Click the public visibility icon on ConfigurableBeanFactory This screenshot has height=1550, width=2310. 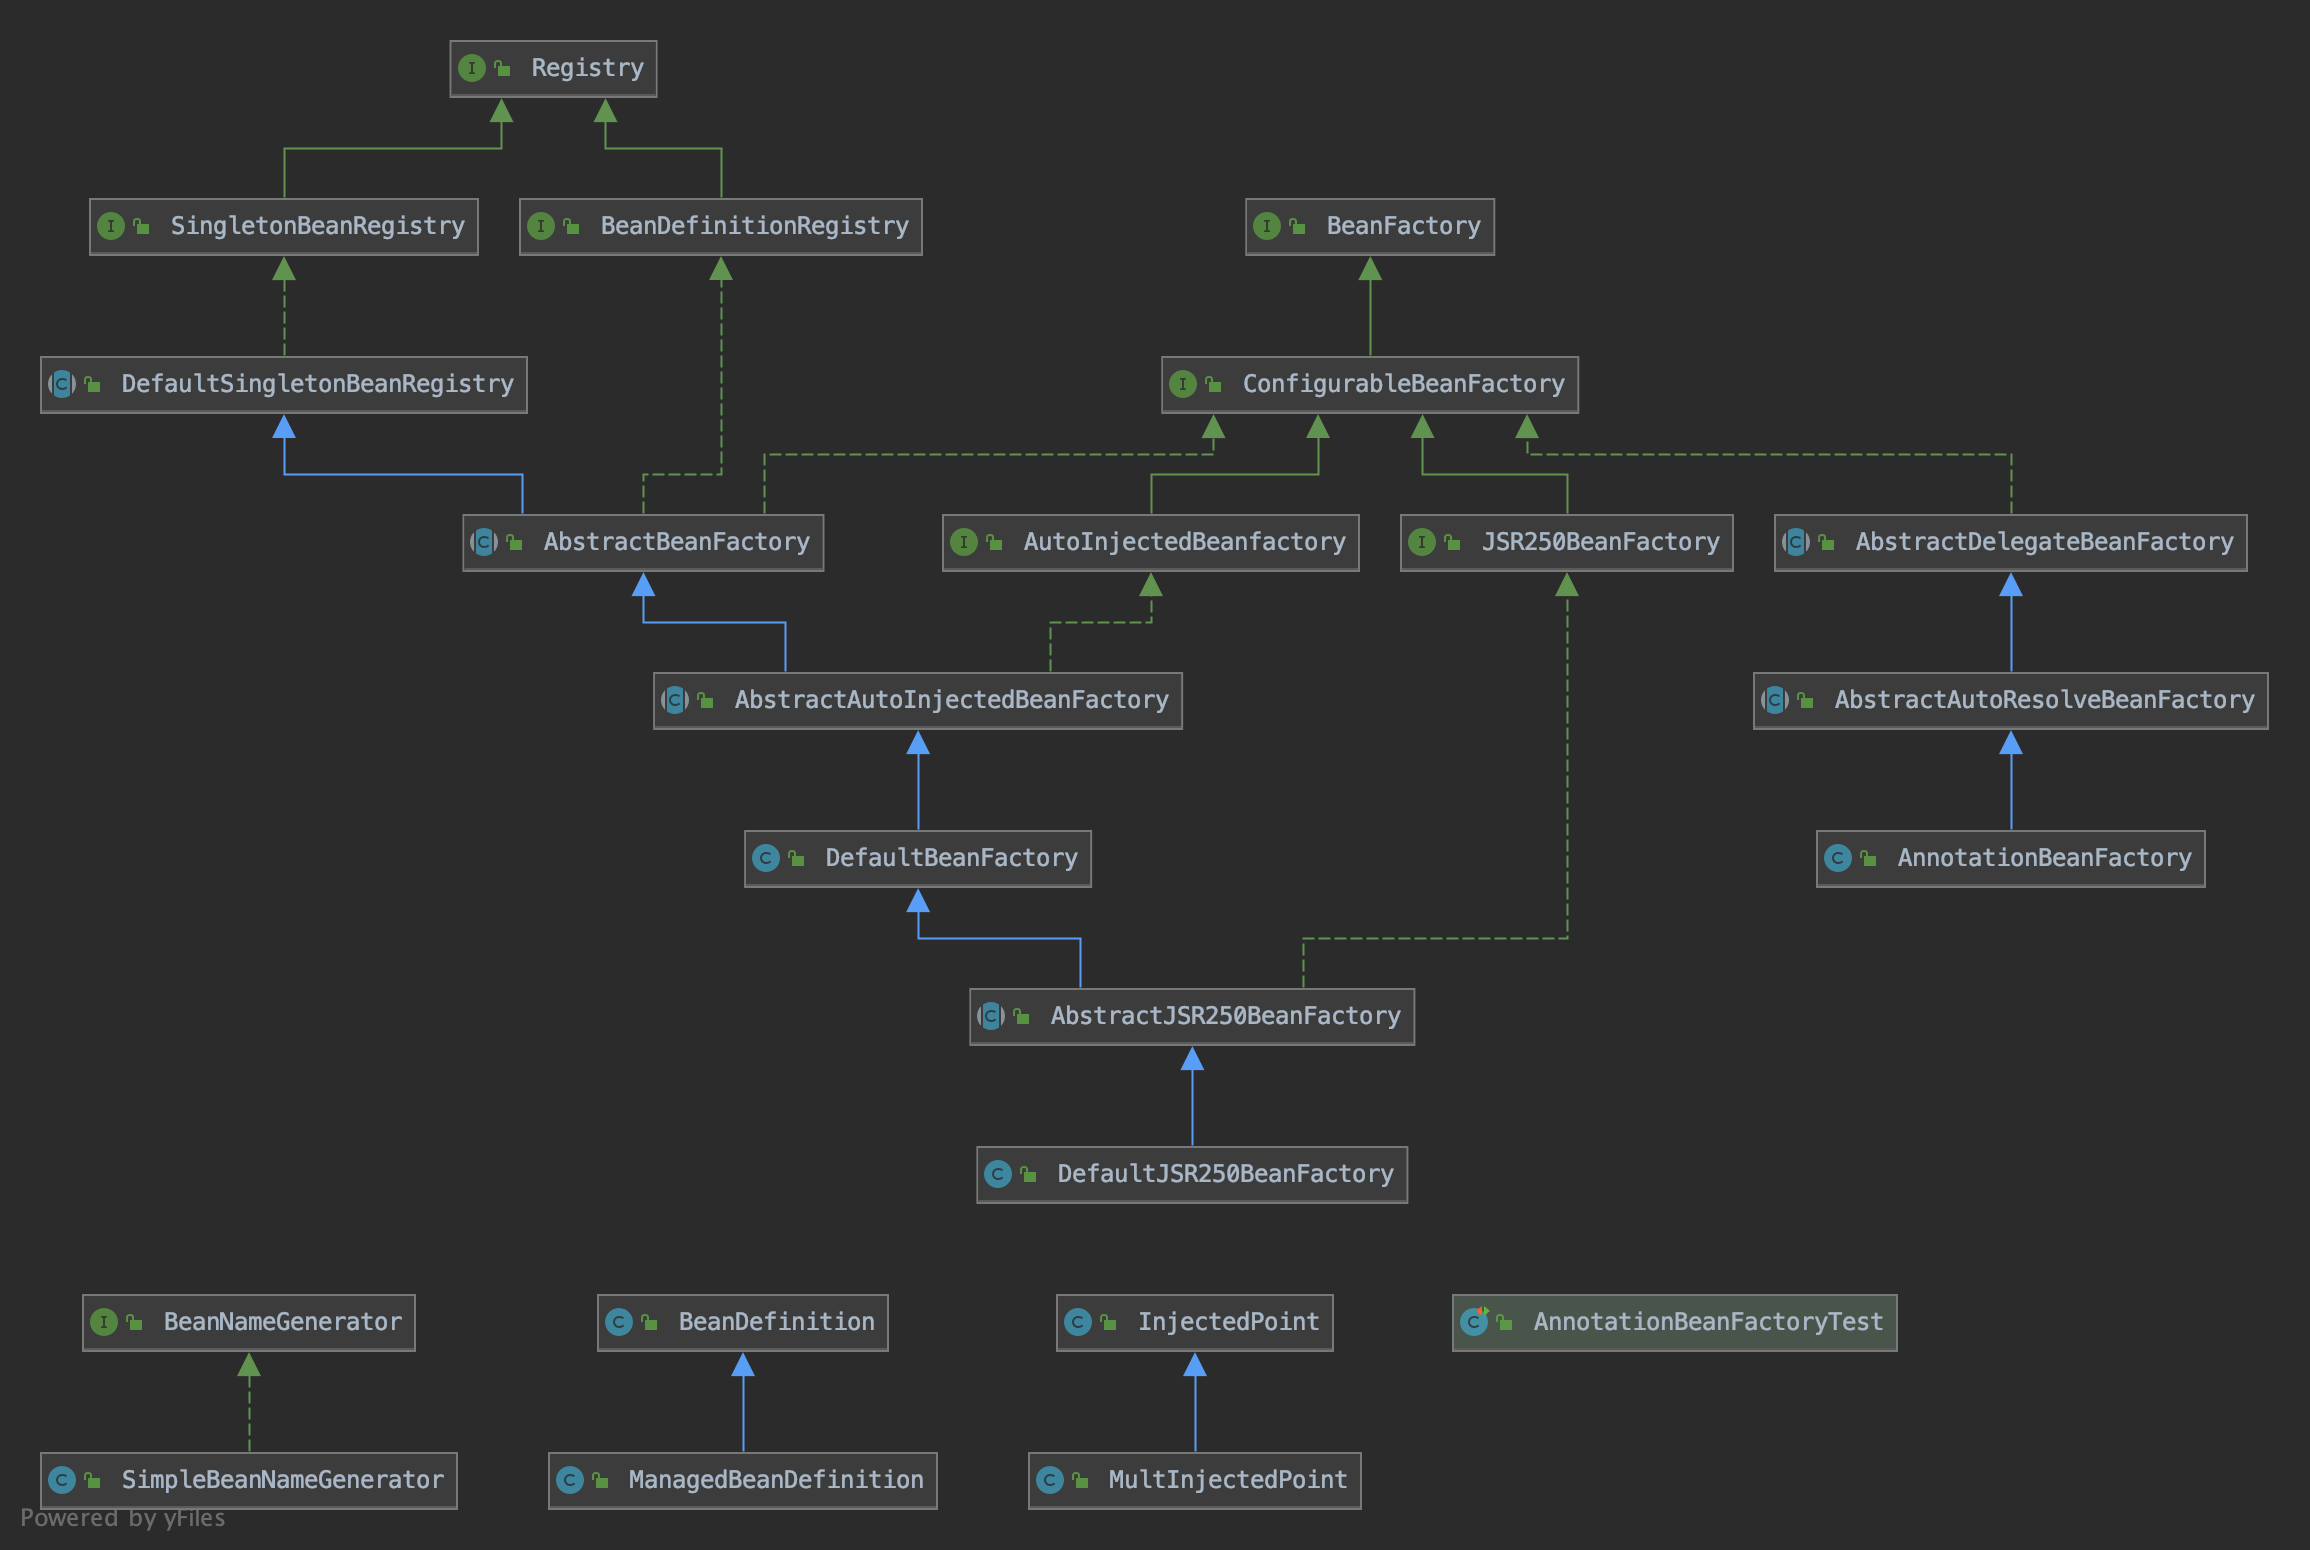click(1213, 384)
